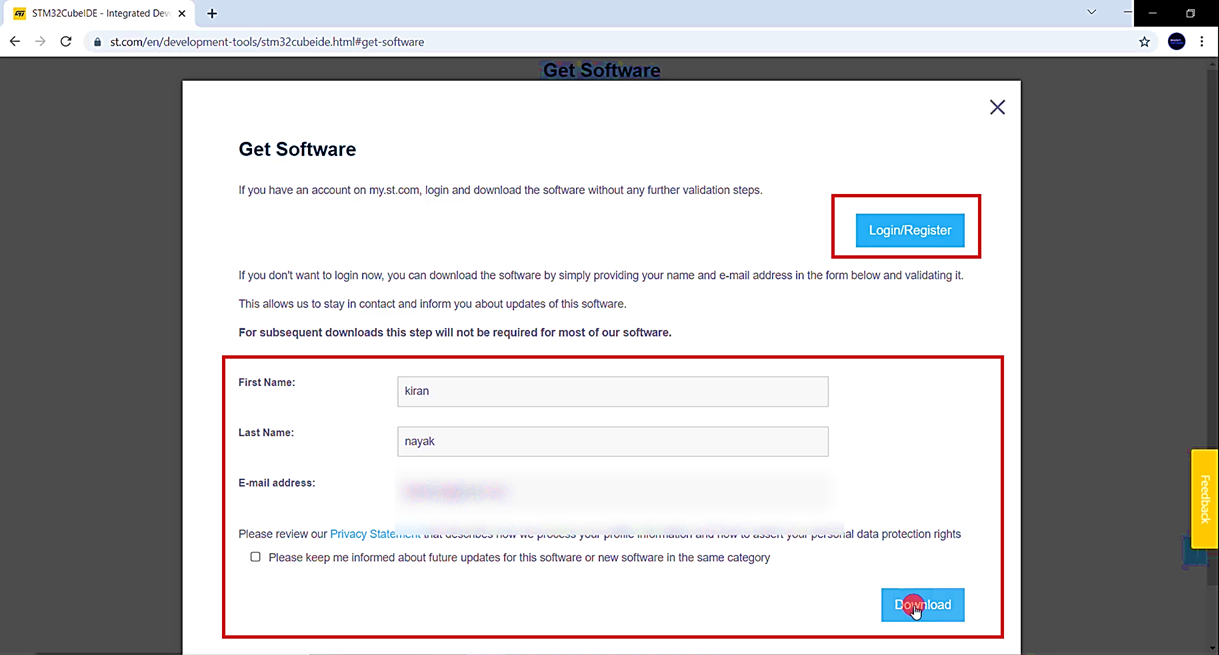
Task: Click into the E-mail address field
Action: pyautogui.click(x=613, y=491)
